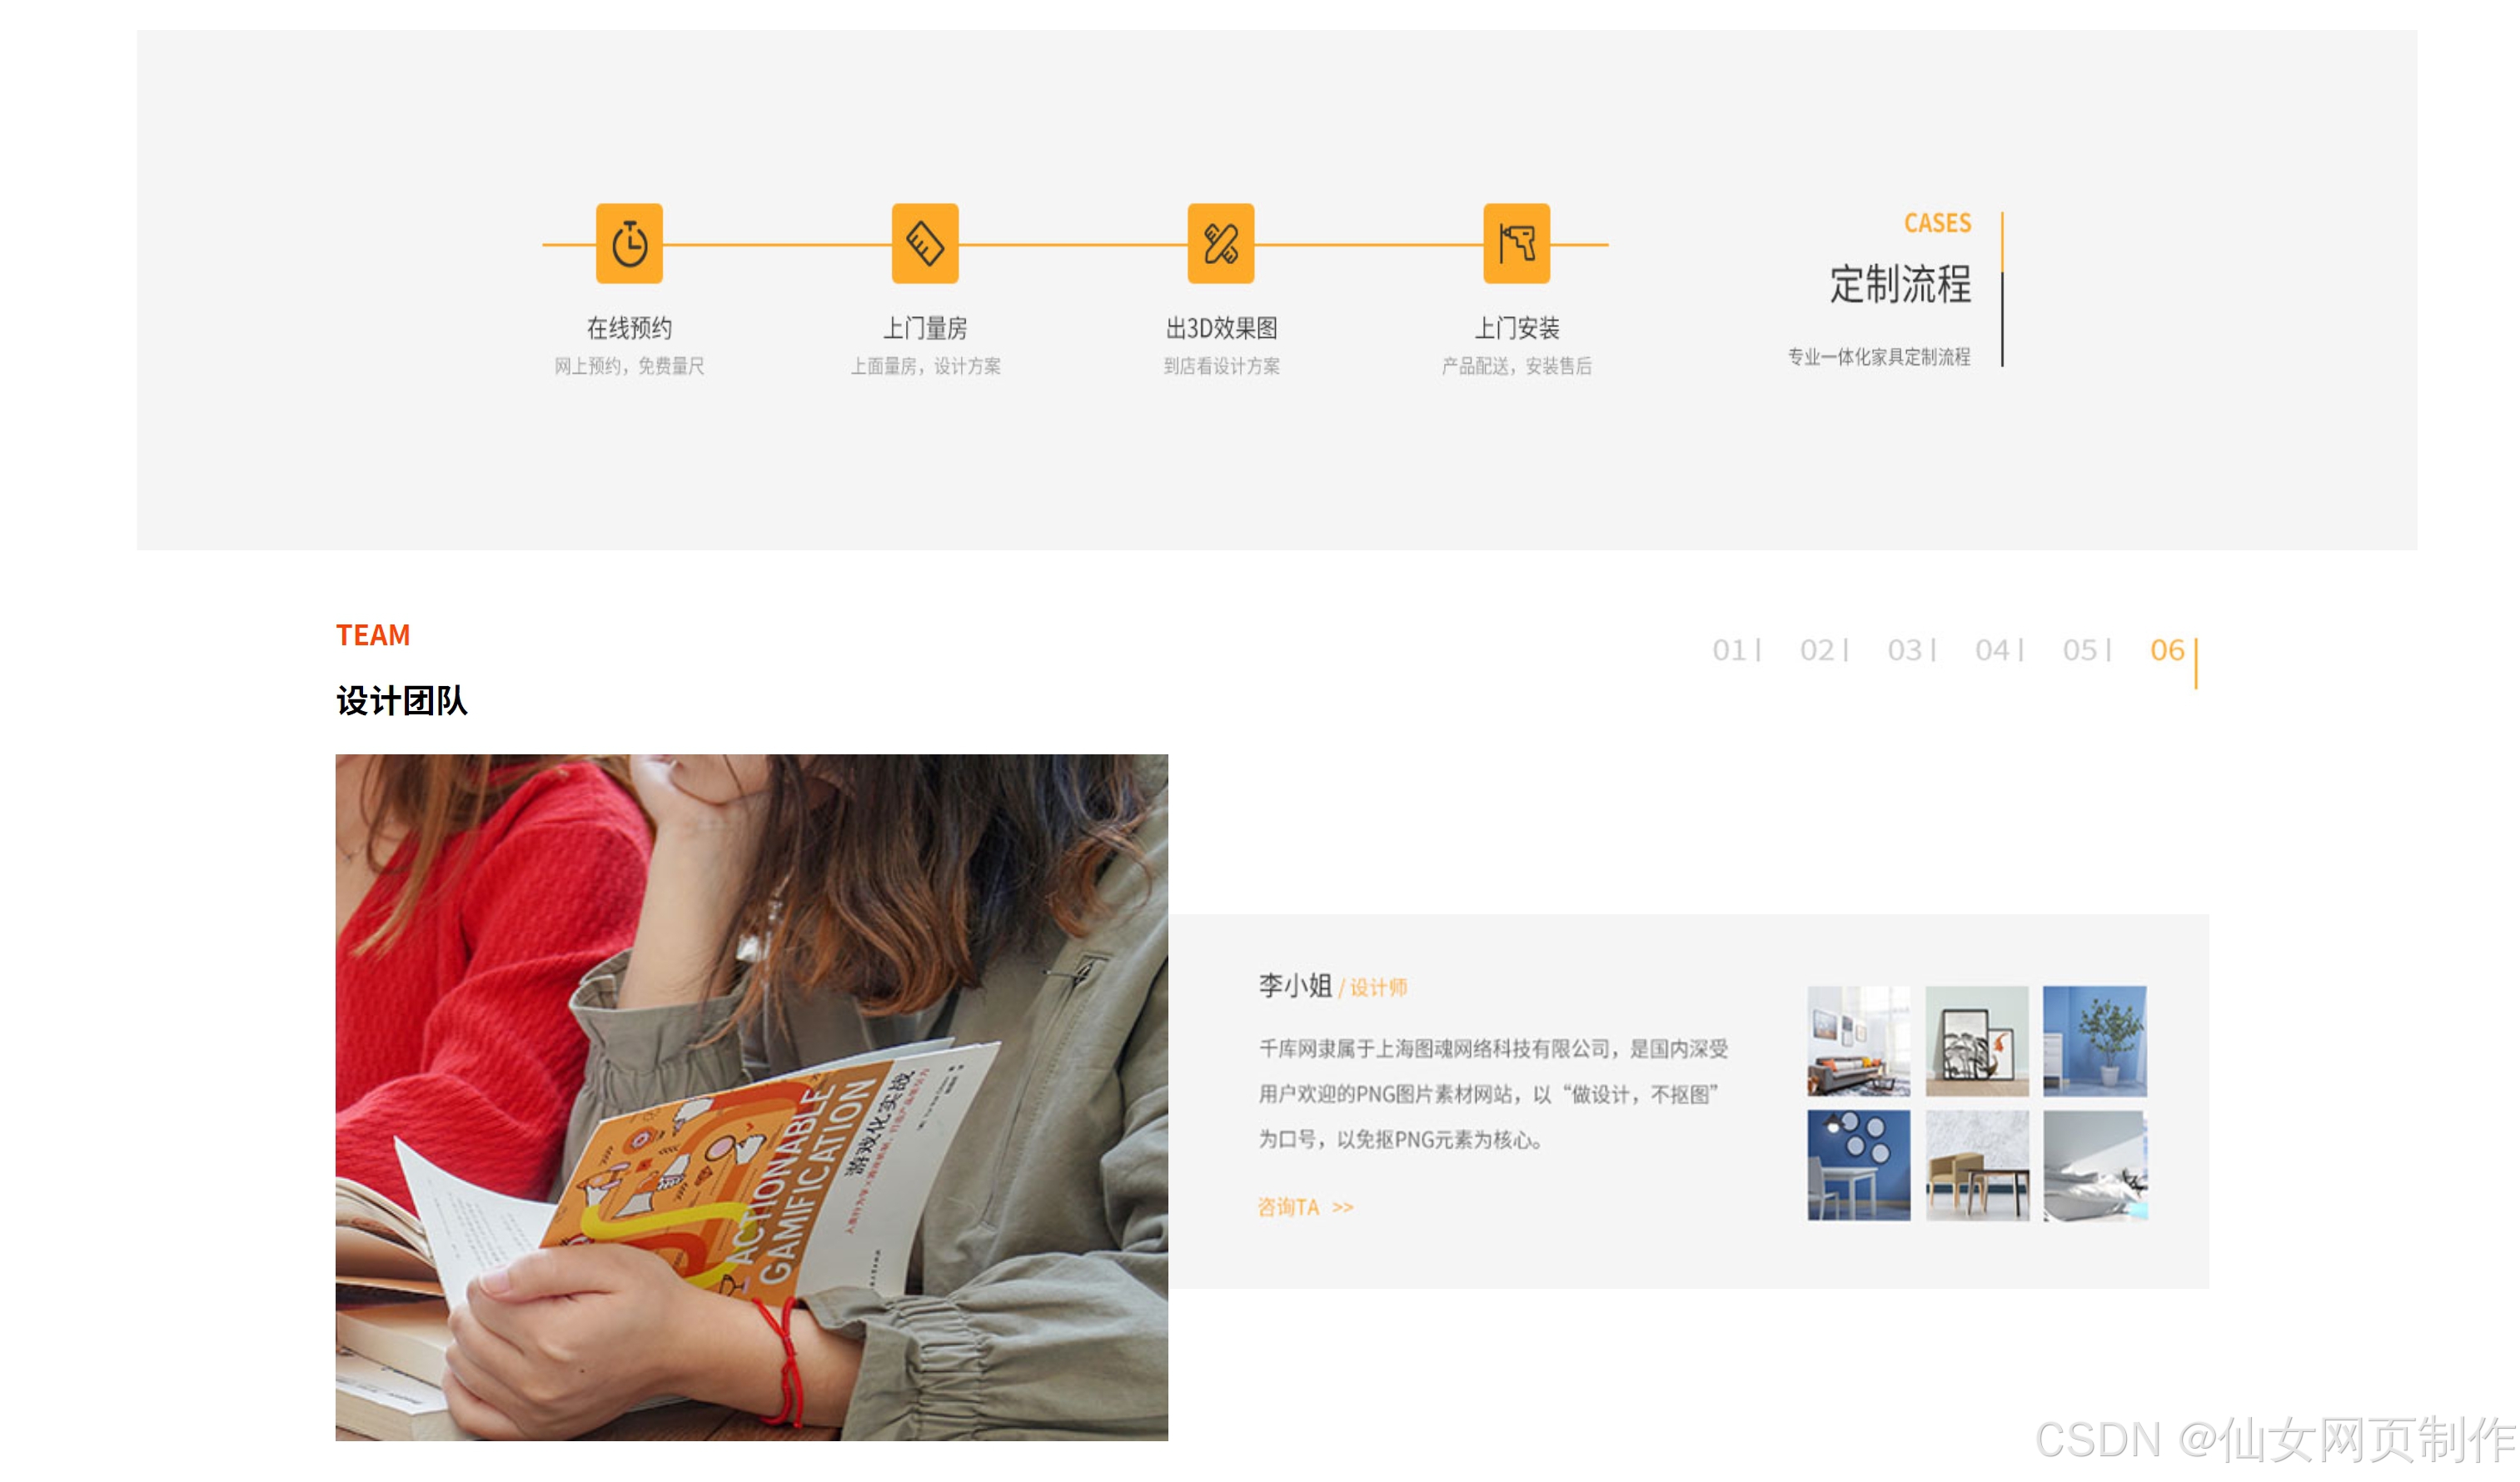Switch to designer tab 02

1818,650
